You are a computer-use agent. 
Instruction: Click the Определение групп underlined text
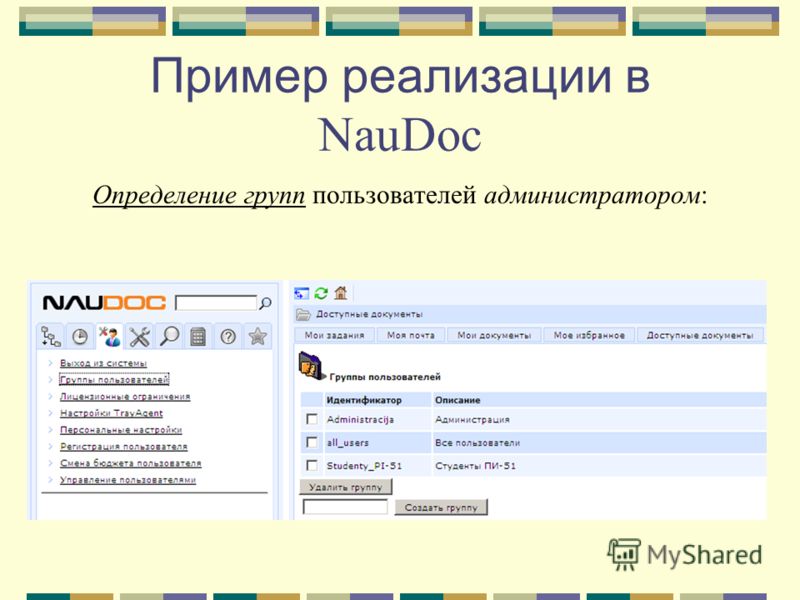click(x=199, y=195)
